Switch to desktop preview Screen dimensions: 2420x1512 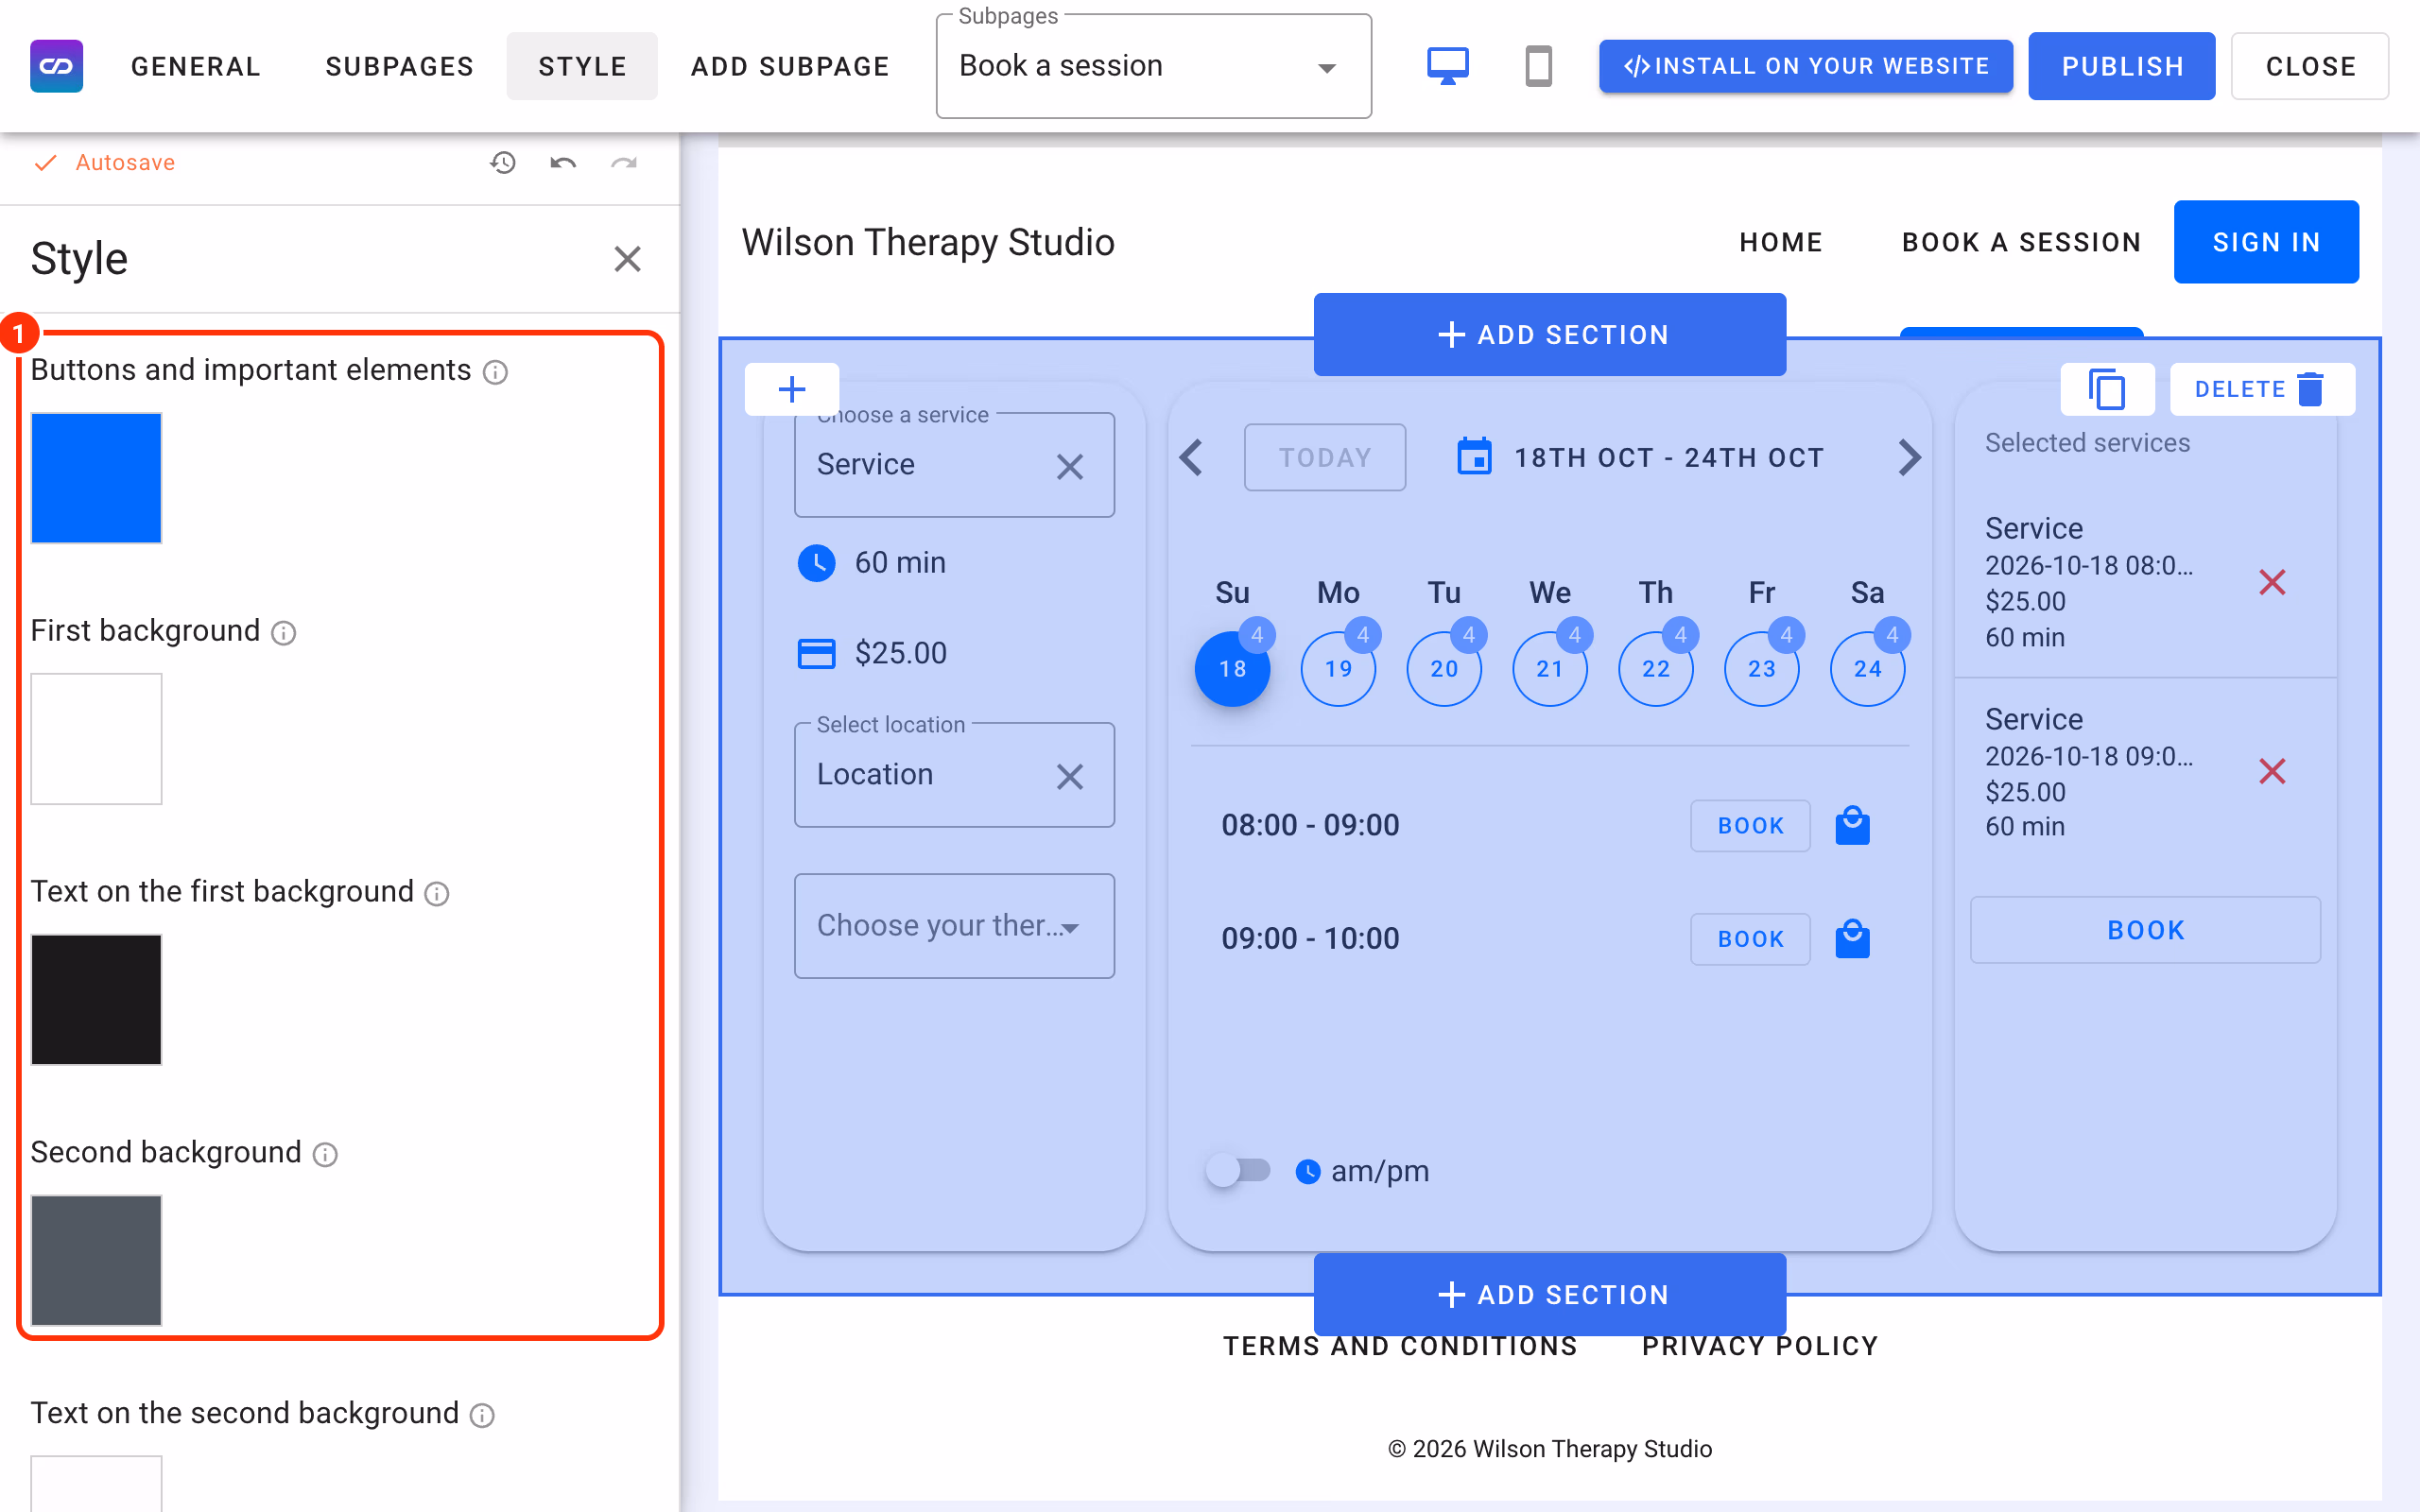[x=1447, y=66]
